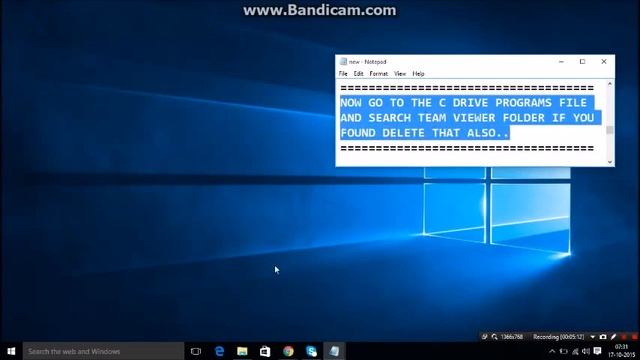This screenshot has width=640, height=360.
Task: Show hidden system tray icons
Action: (x=552, y=351)
